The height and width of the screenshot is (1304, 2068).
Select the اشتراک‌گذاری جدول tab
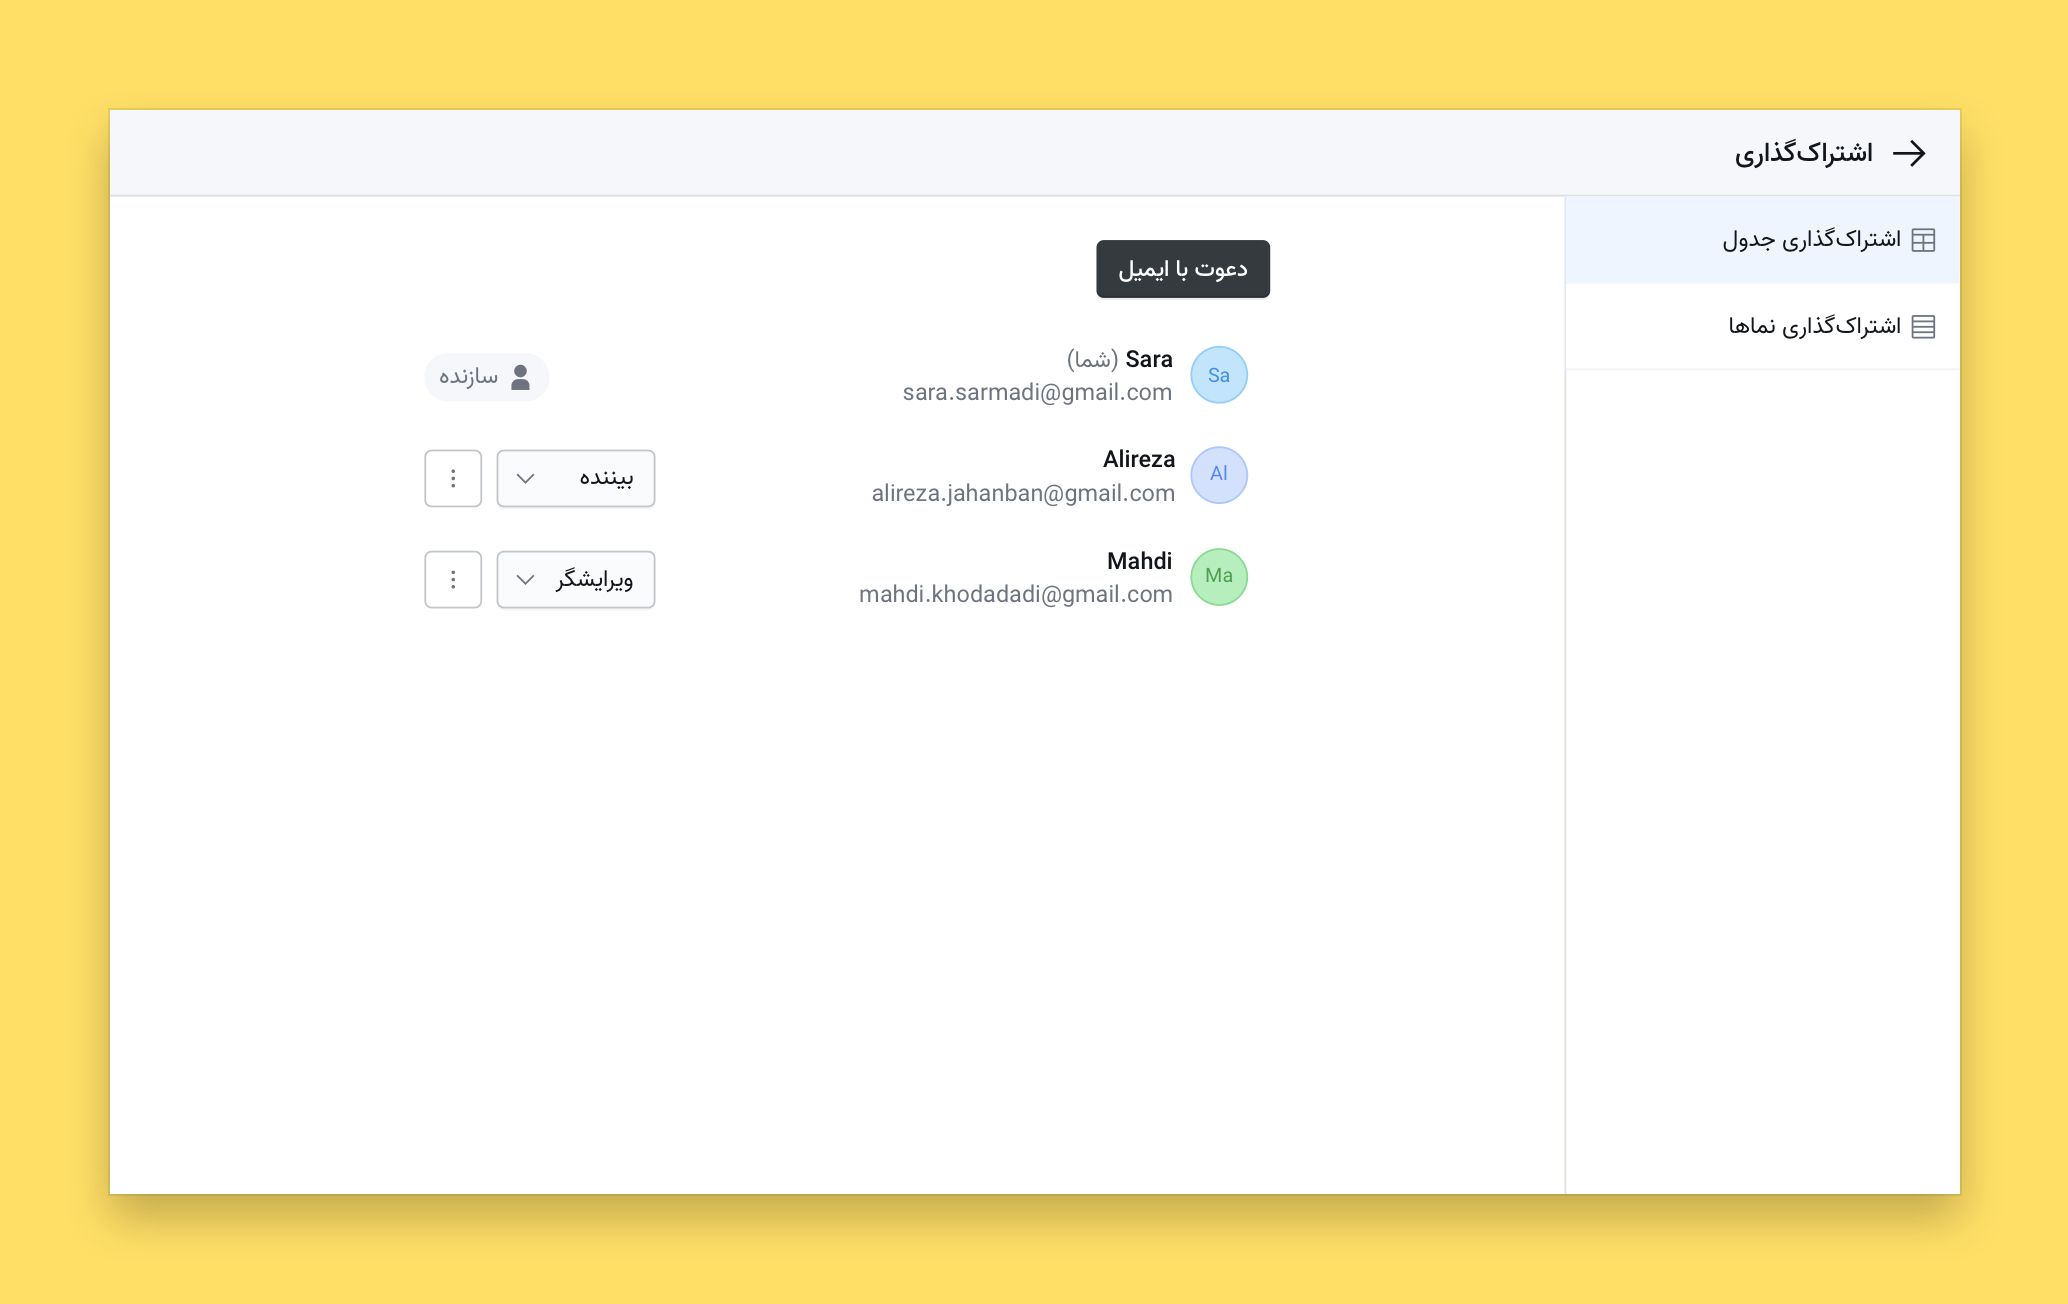pos(1762,240)
